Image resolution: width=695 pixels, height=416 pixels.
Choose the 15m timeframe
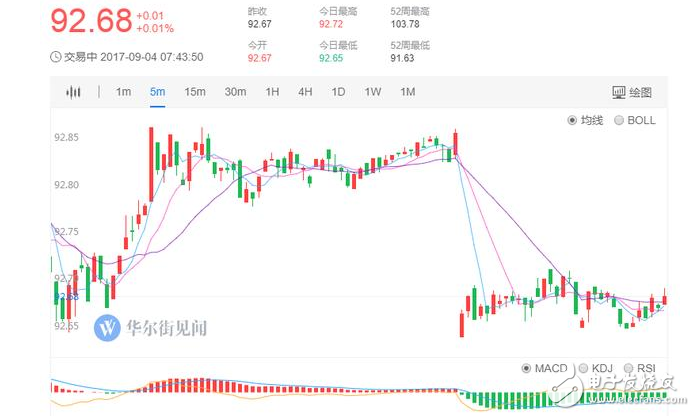coord(195,93)
